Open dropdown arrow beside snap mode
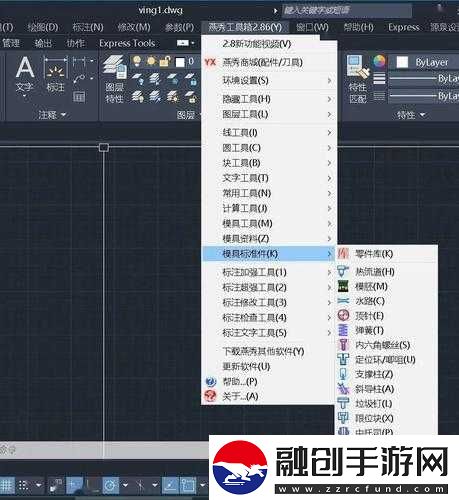Viewport: 459px width, 500px height. [x=39, y=485]
